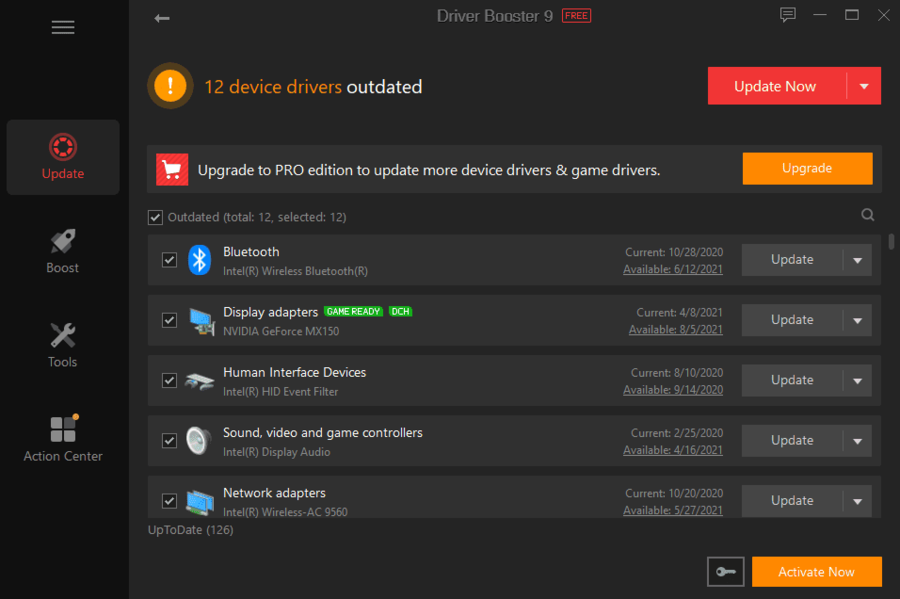Click the Network adapters device icon
Screen dimensions: 900x599
tap(200, 501)
